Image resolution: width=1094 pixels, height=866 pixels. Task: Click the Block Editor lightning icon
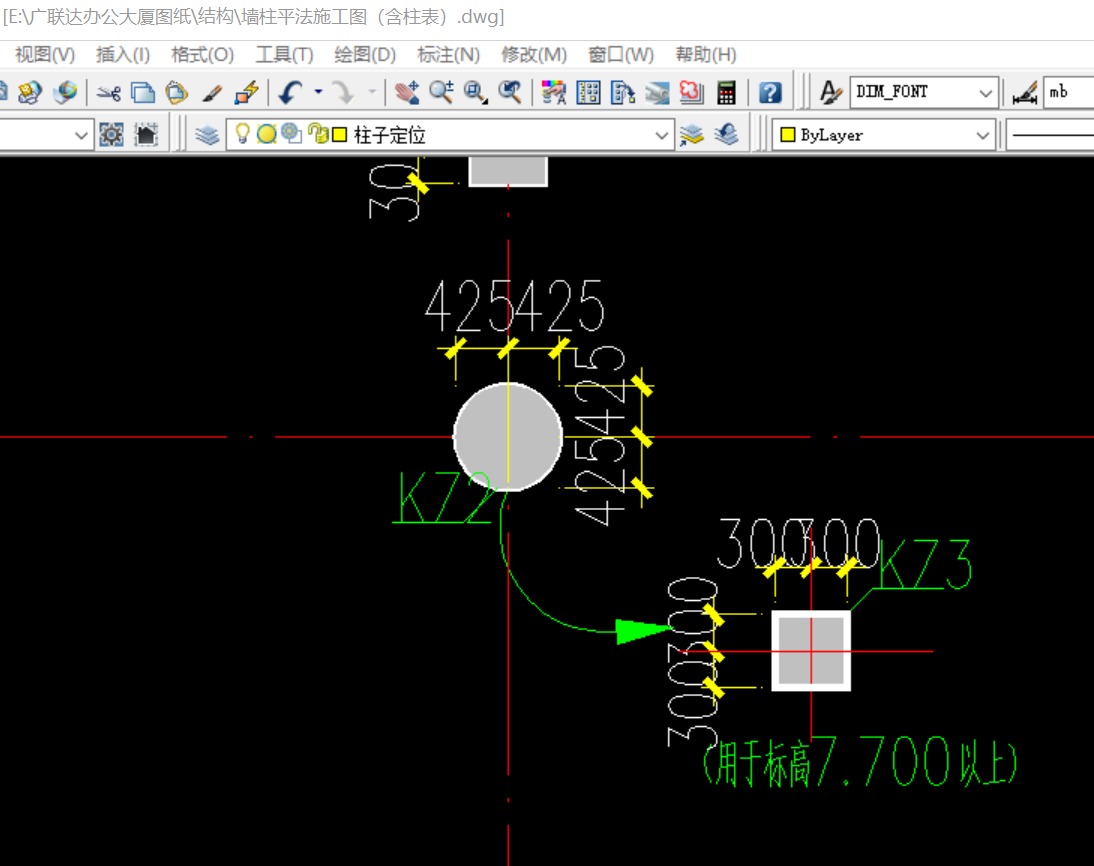[x=246, y=92]
